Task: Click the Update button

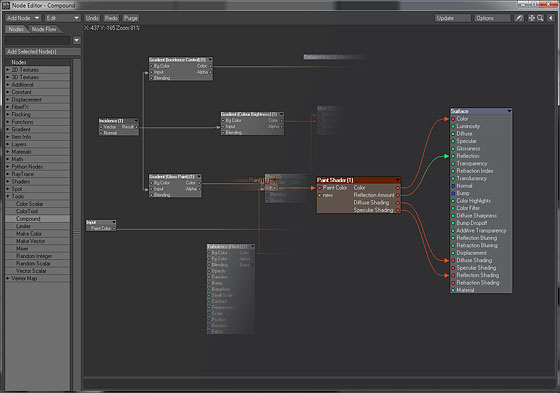Action: pos(453,18)
